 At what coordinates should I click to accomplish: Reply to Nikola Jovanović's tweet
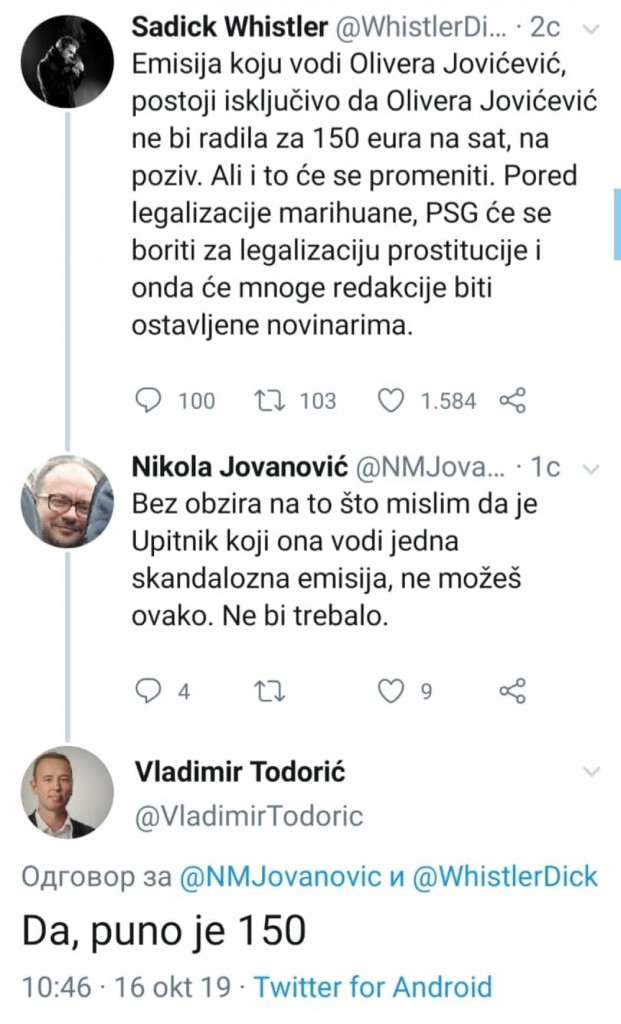click(146, 689)
